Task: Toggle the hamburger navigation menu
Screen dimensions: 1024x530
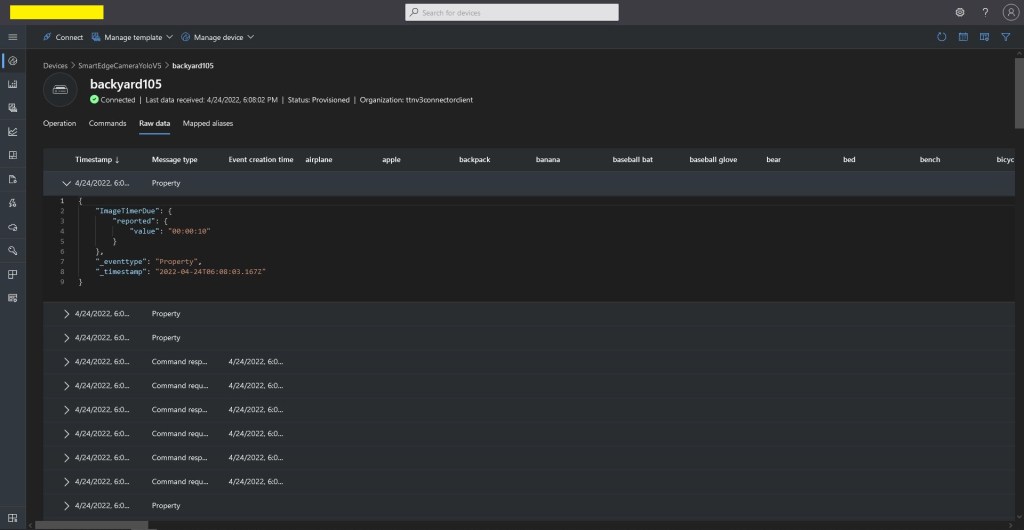Action: click(x=13, y=37)
